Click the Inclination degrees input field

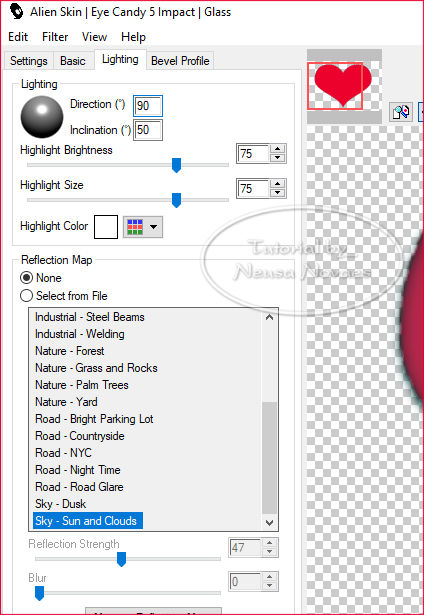point(148,130)
